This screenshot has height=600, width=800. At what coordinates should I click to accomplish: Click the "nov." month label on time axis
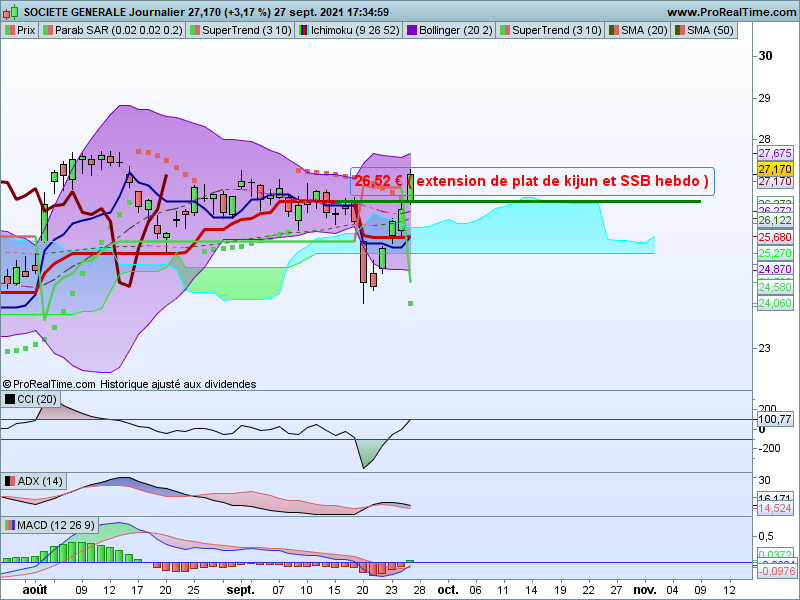click(645, 590)
